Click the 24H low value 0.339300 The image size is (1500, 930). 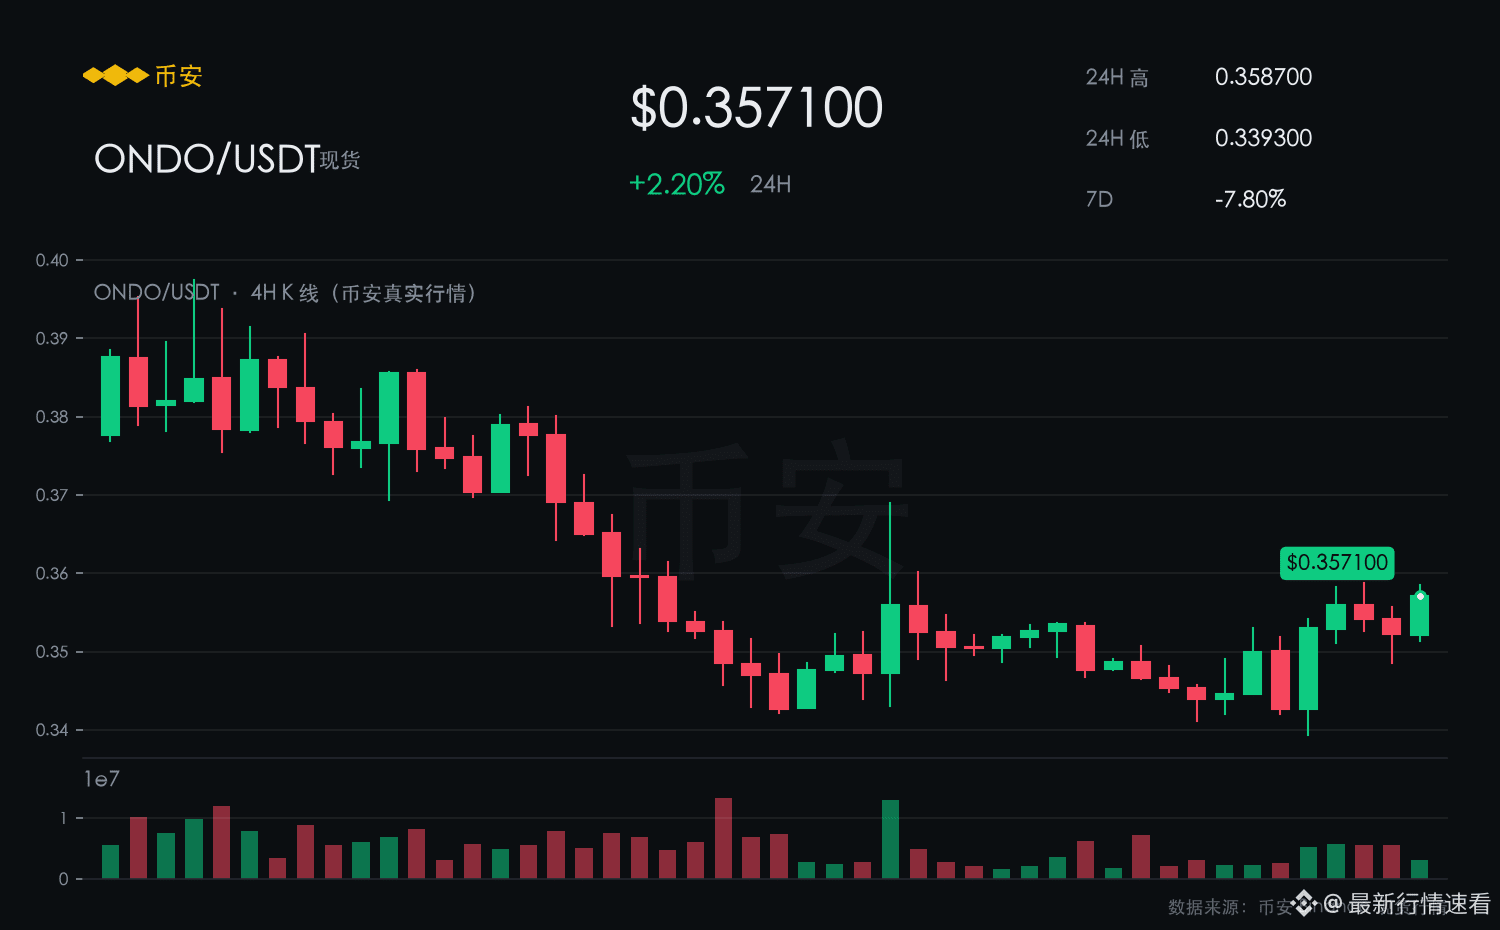point(1263,138)
